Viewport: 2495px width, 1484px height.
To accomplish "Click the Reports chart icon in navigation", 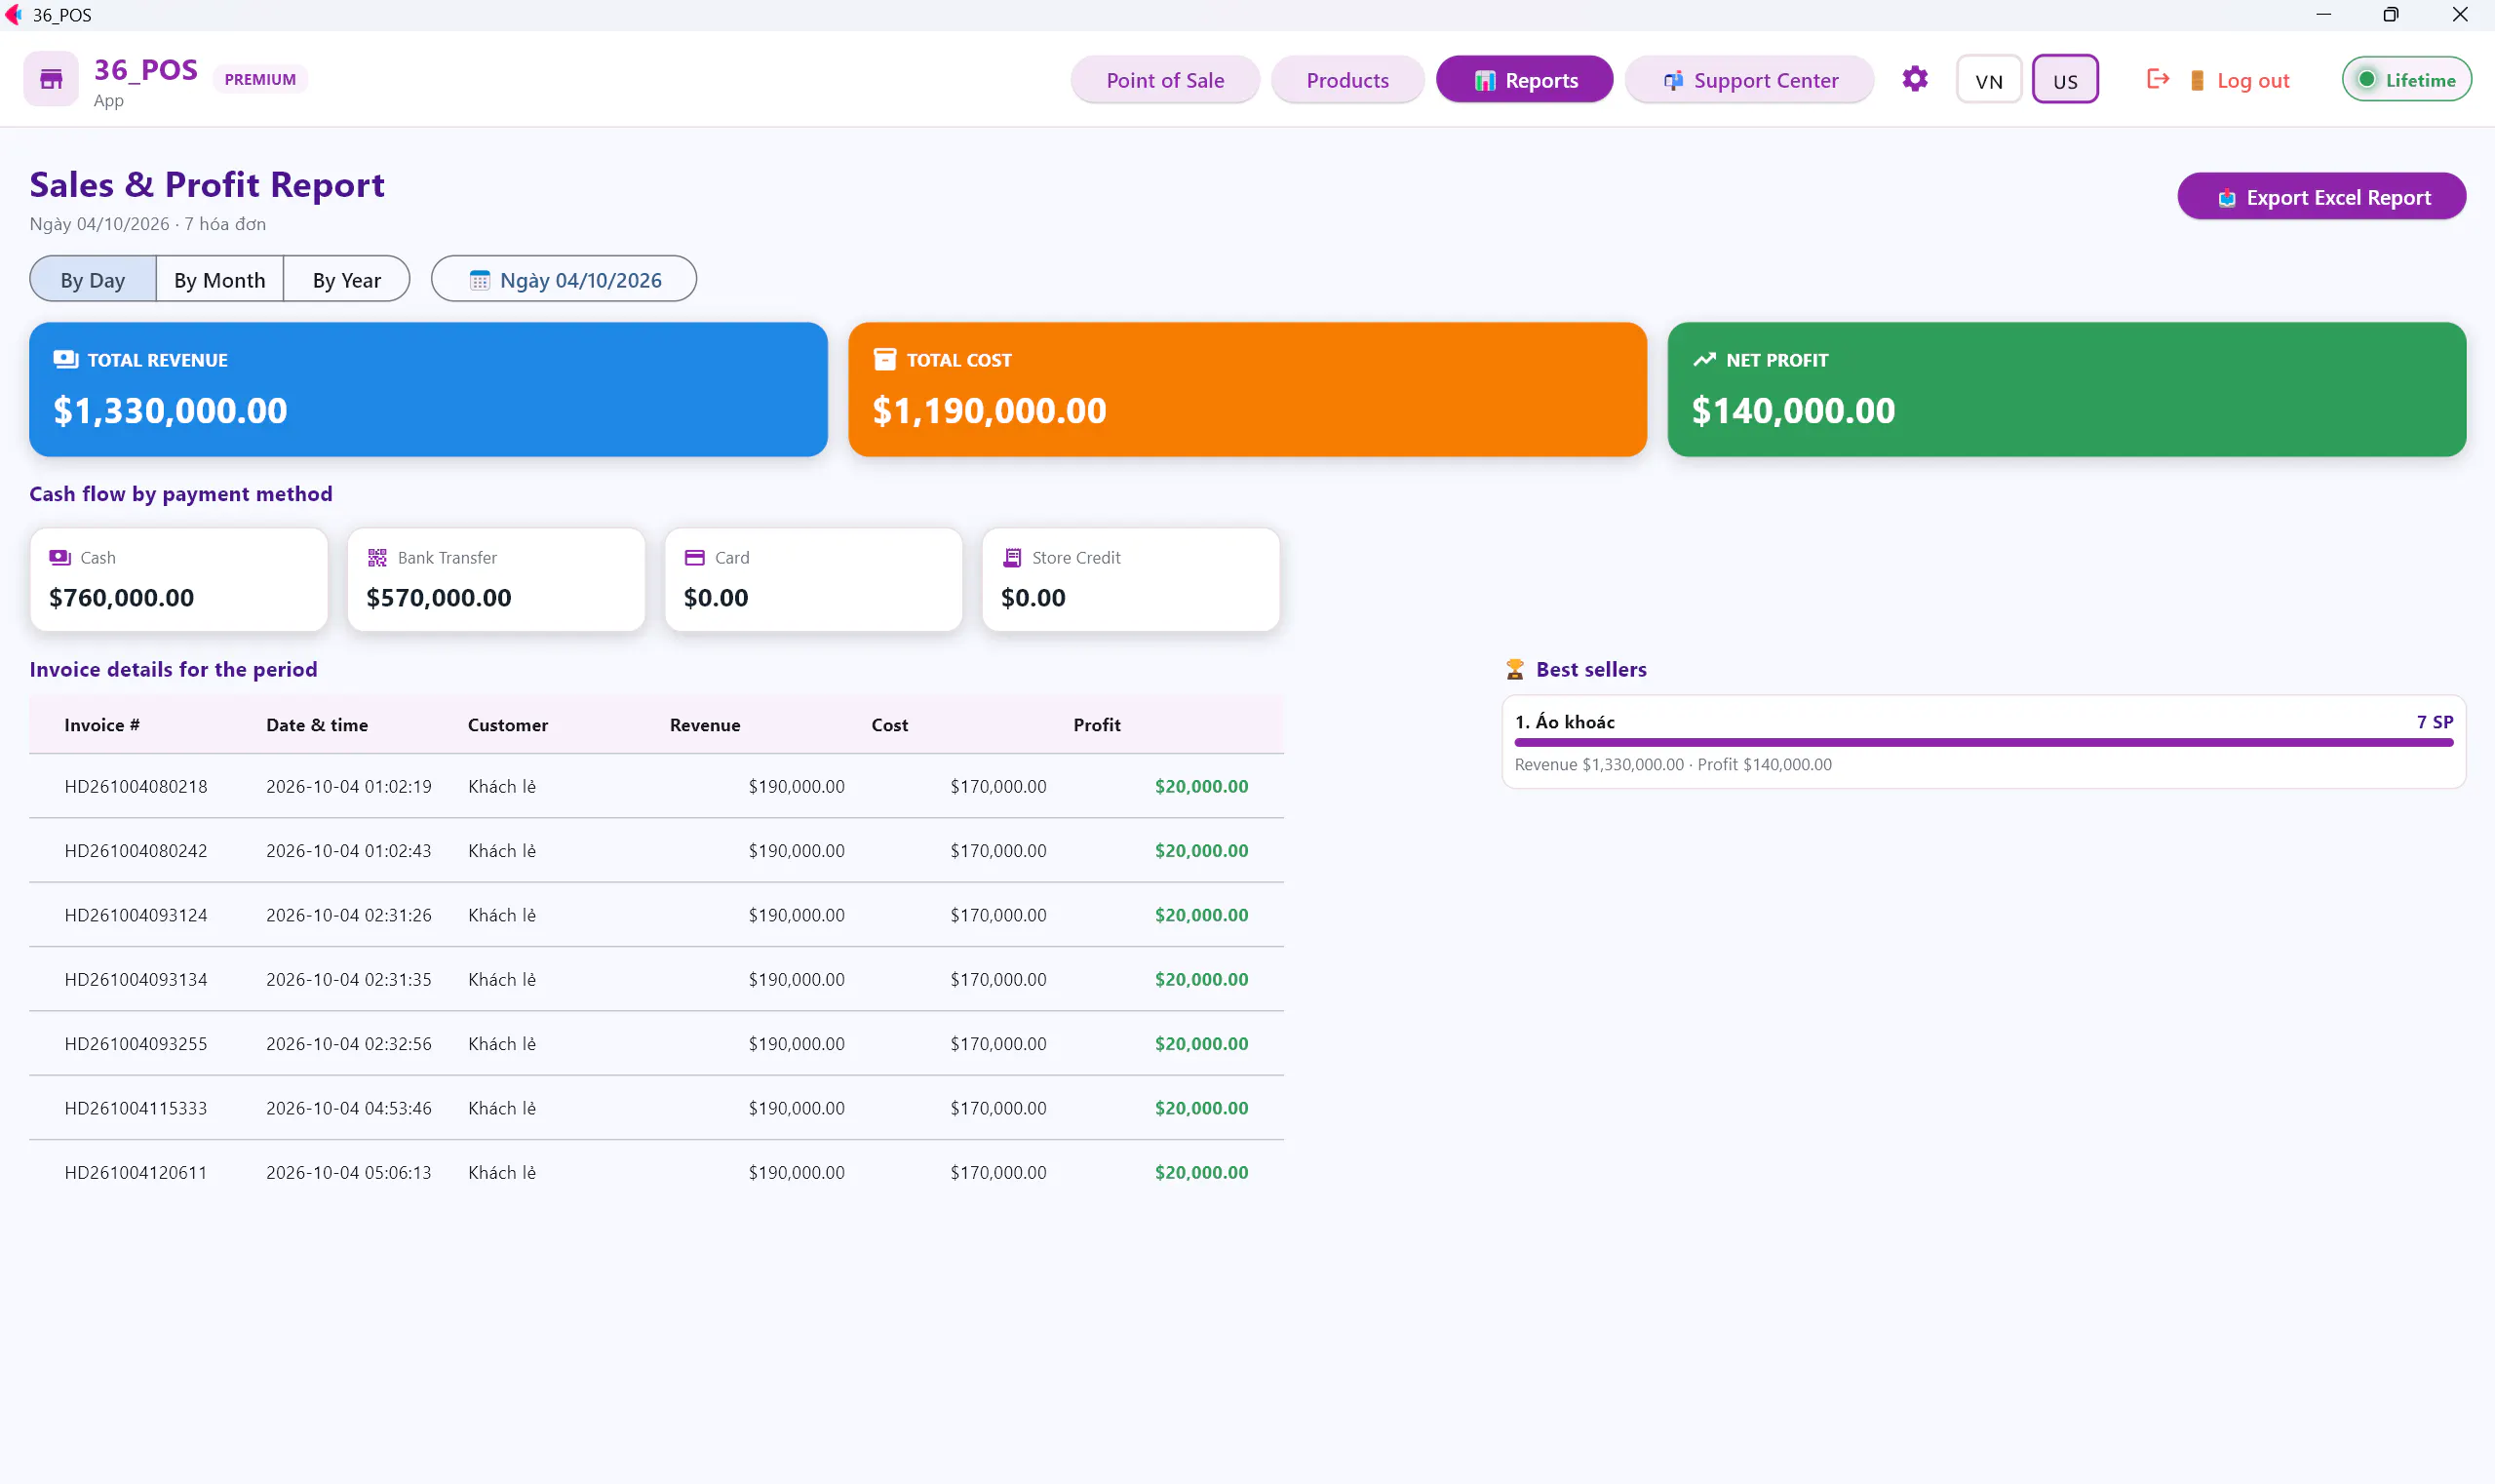I will point(1484,81).
